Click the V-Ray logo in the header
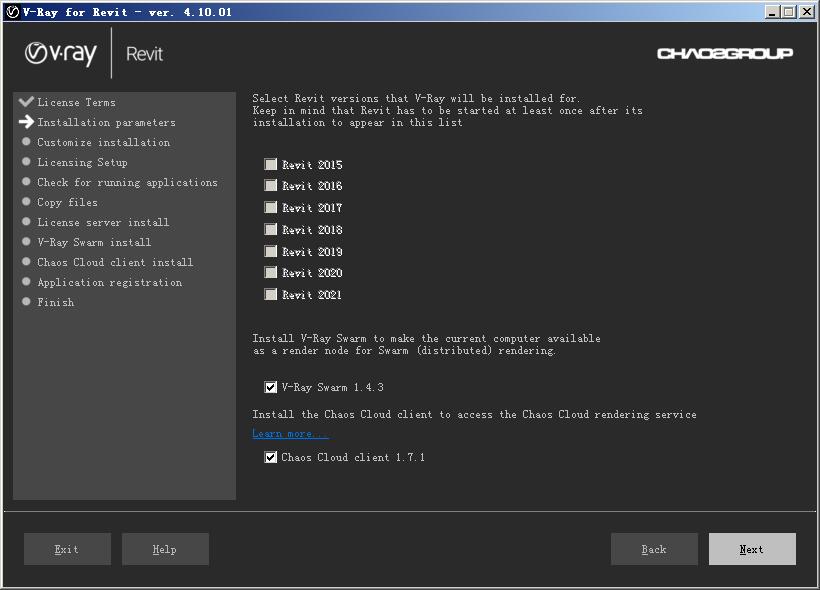 61,54
